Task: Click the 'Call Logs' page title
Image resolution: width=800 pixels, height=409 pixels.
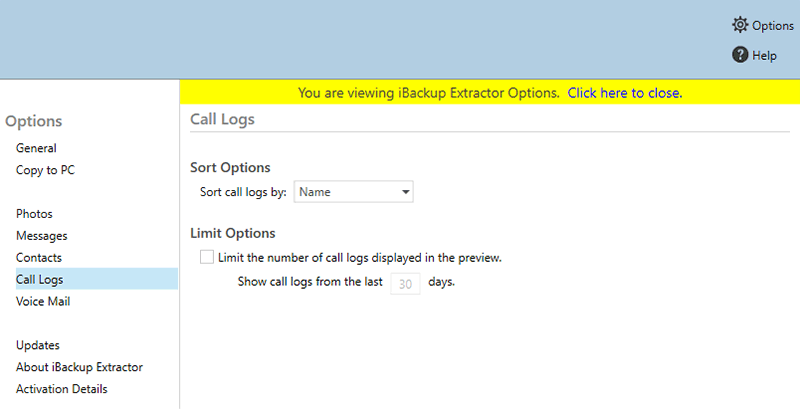Action: (x=222, y=119)
